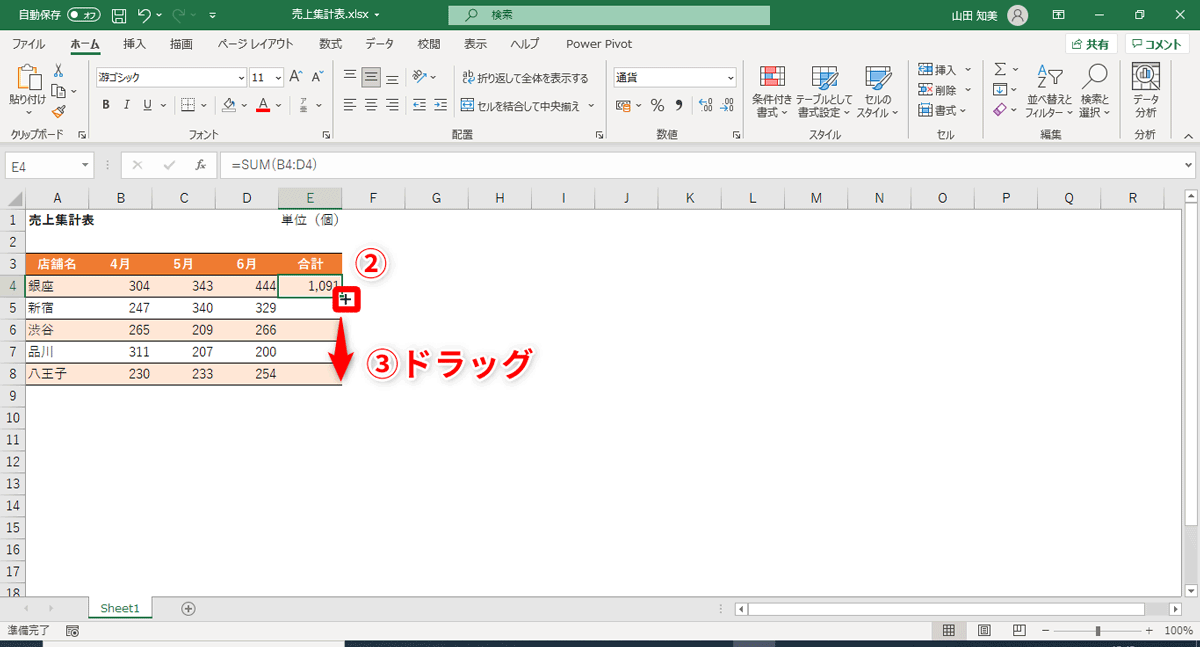Open セルのスタイル cell styles
Screen dimensions: 1200x647
click(x=877, y=92)
